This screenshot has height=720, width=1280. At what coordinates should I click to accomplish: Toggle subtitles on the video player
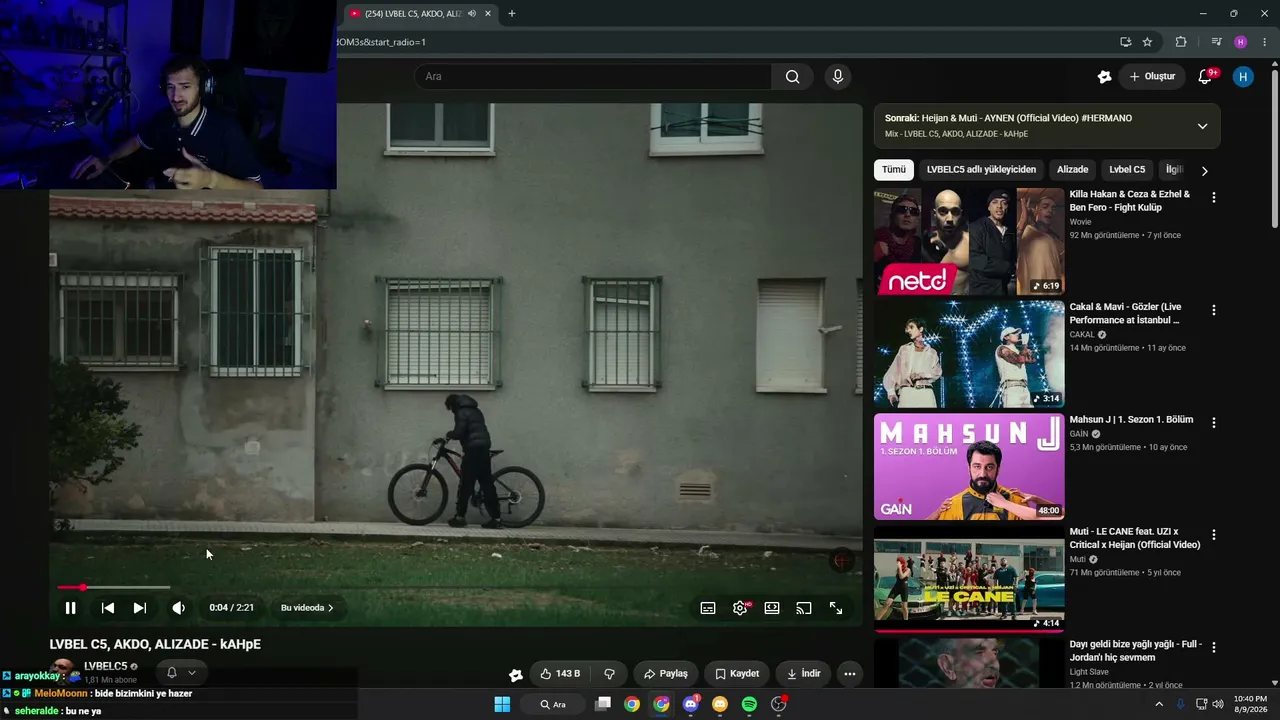pos(708,608)
